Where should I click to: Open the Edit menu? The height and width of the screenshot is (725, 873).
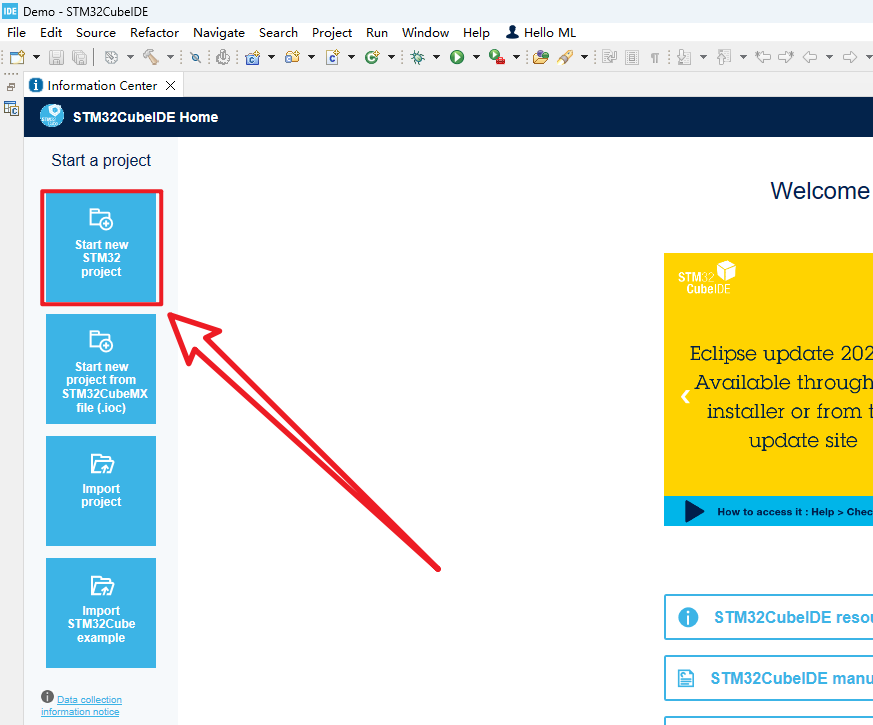51,33
